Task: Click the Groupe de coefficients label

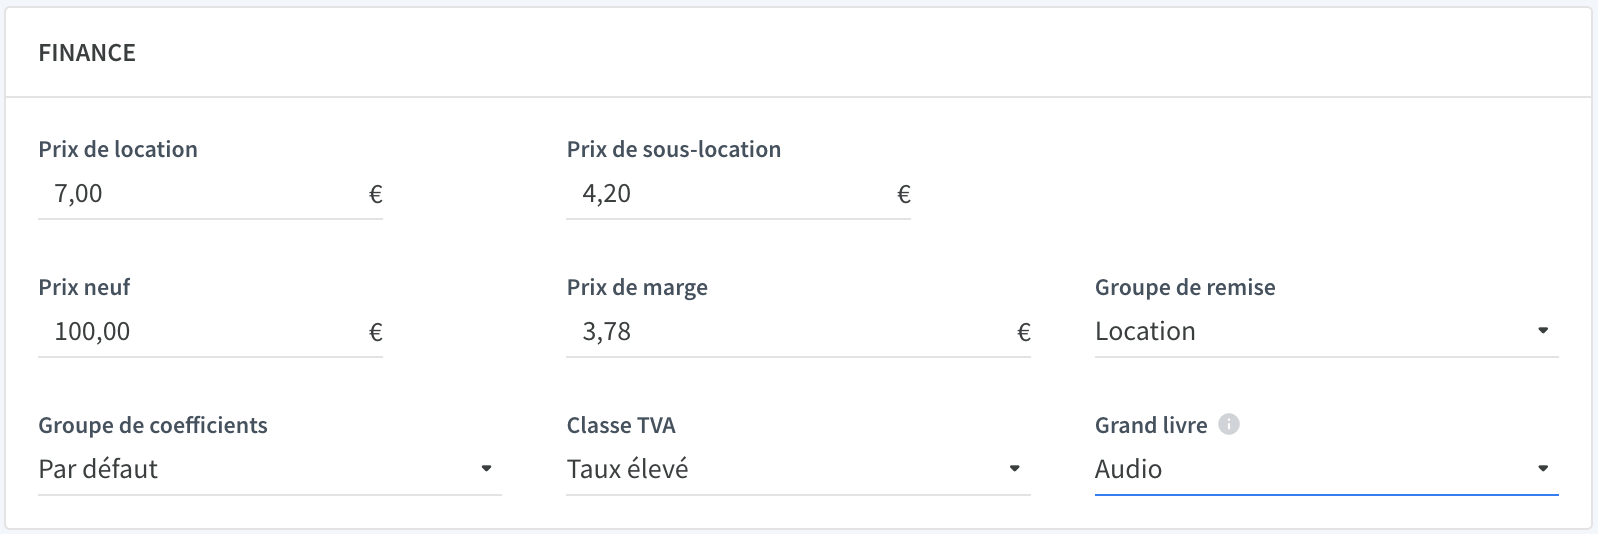Action: click(153, 425)
